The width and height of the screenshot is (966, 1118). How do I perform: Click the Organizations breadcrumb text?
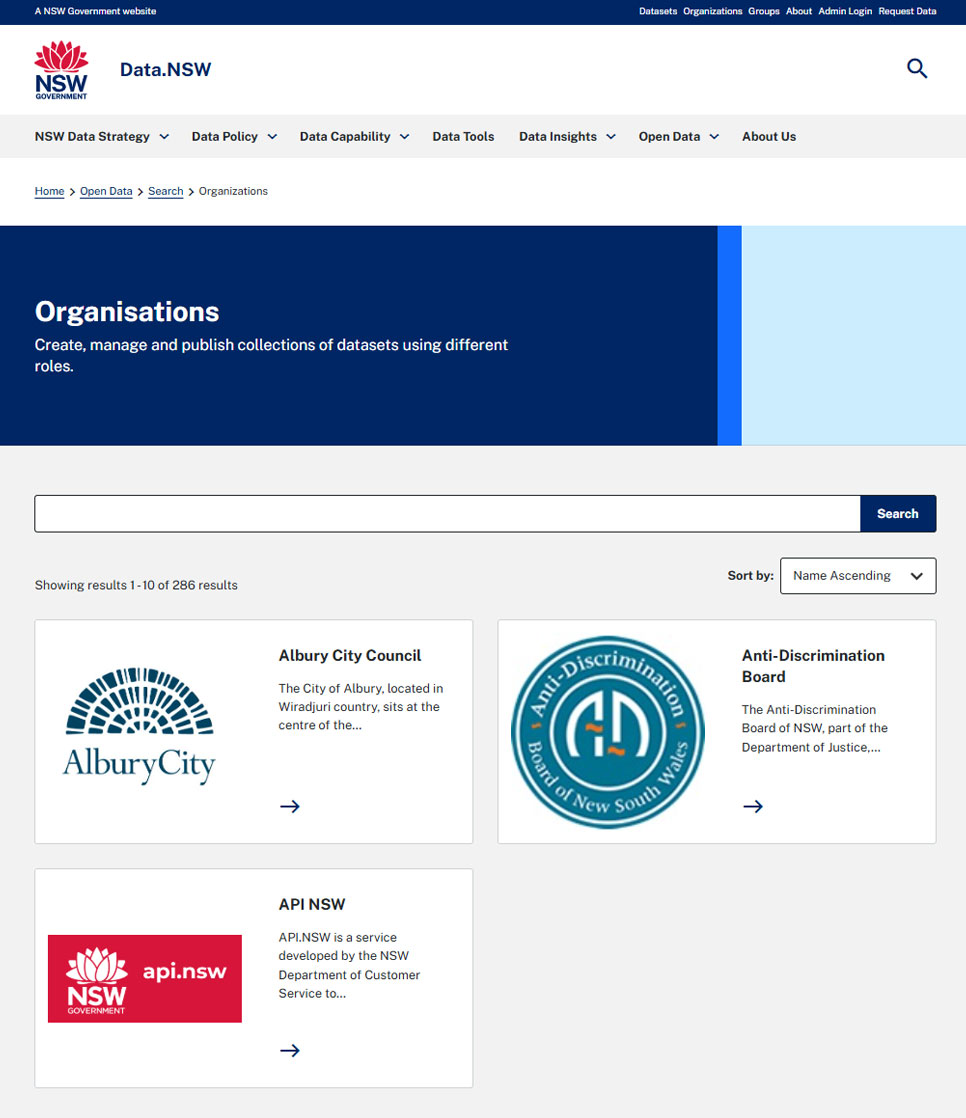point(233,191)
